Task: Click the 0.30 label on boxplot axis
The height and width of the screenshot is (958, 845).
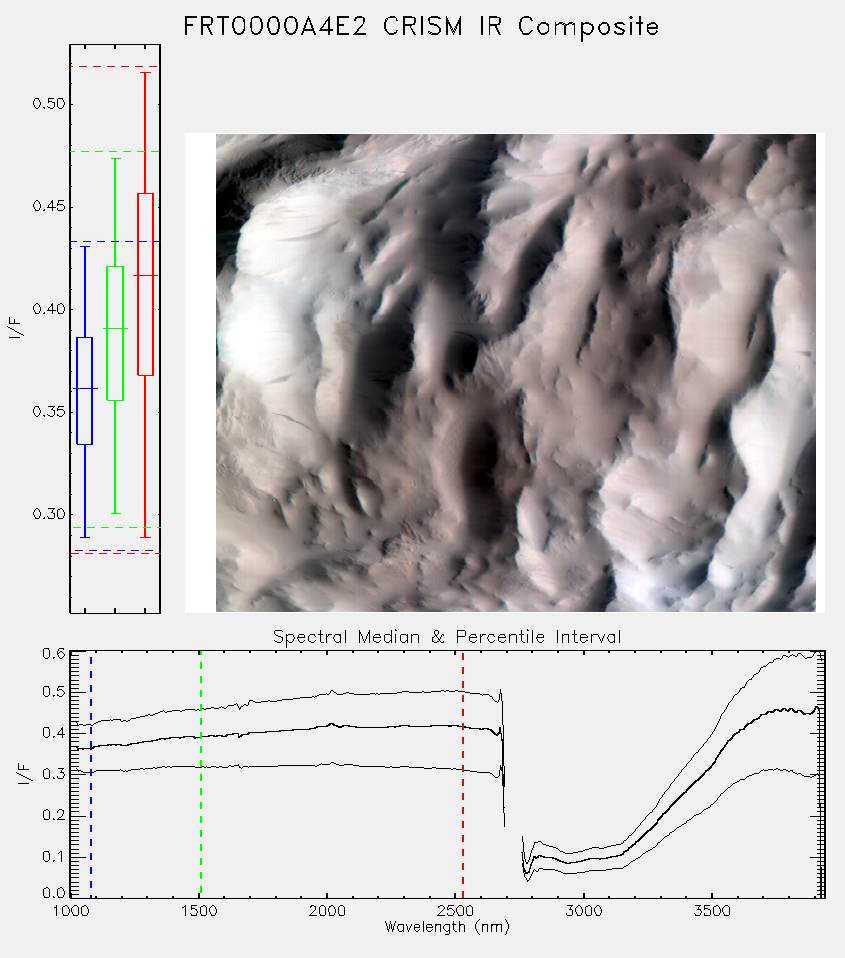Action: (x=49, y=514)
